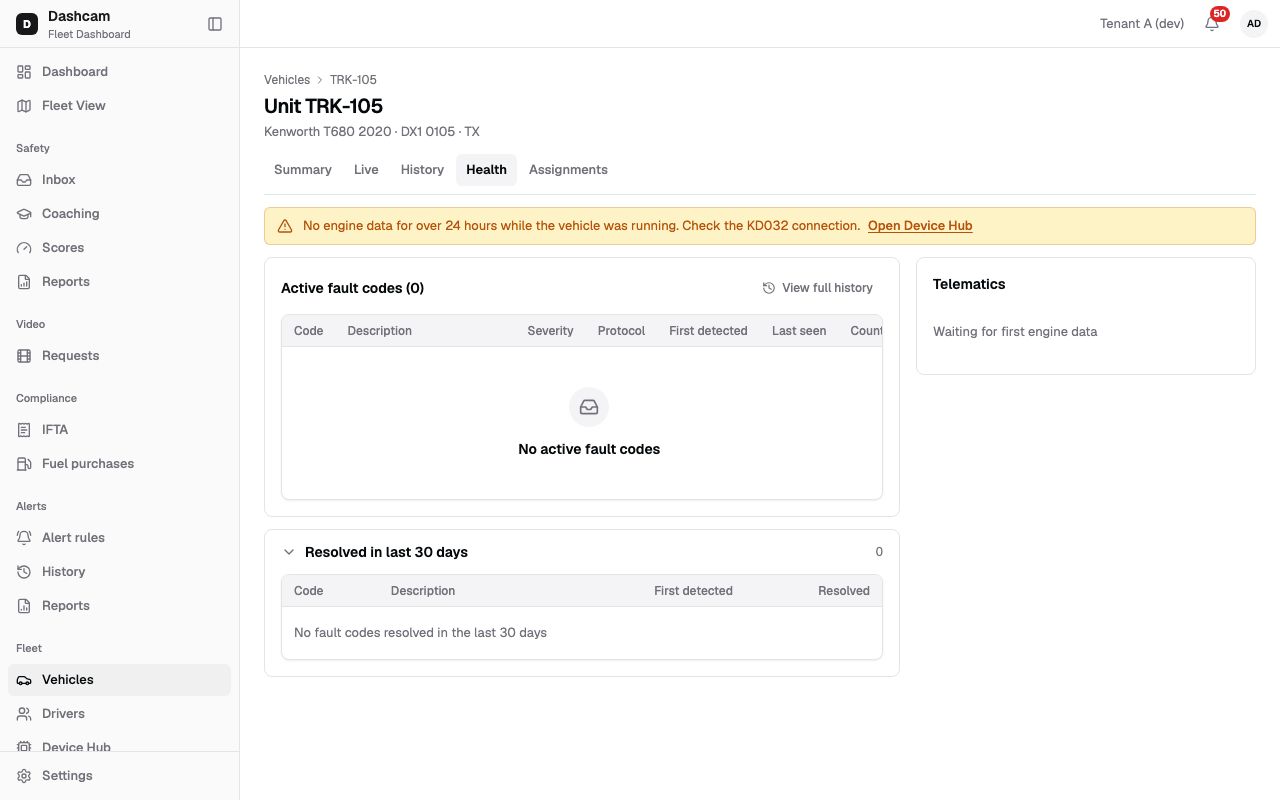This screenshot has width=1280, height=800.
Task: Click "Waiting for first engine data" text
Action: click(1015, 332)
